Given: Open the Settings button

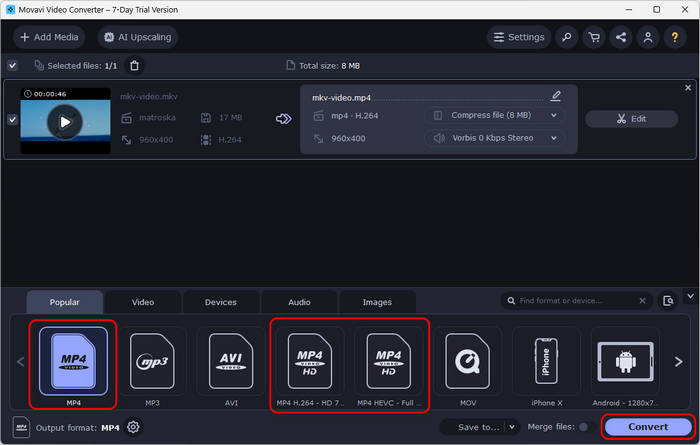Looking at the screenshot, I should [x=519, y=37].
